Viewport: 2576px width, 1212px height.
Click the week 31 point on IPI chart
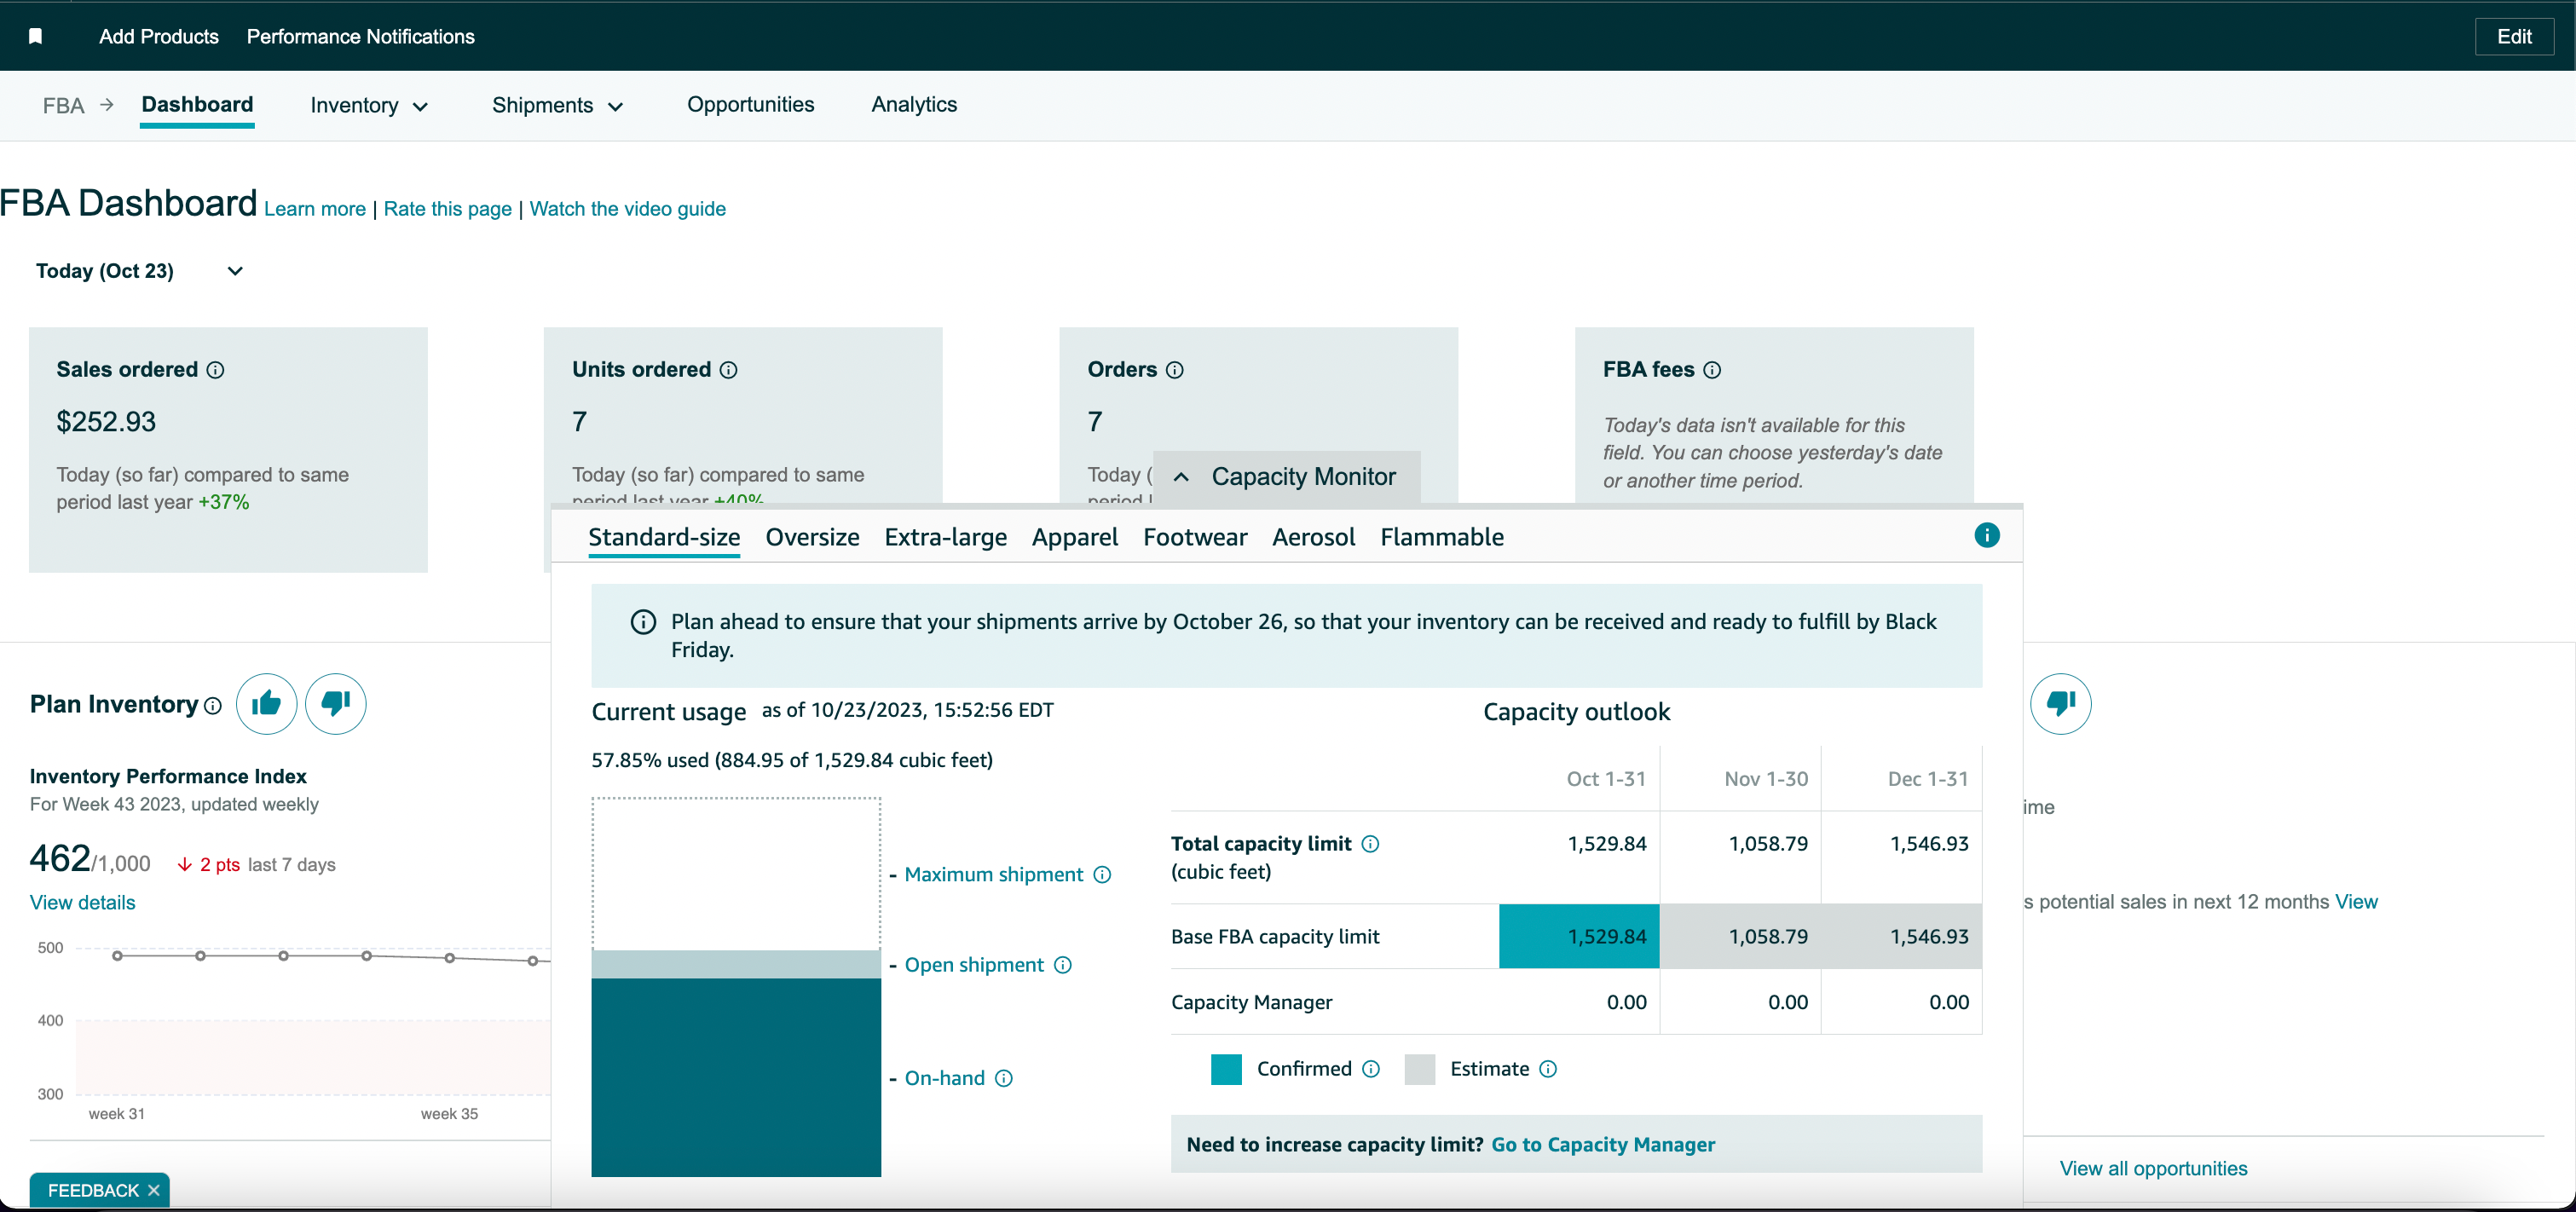[x=117, y=956]
